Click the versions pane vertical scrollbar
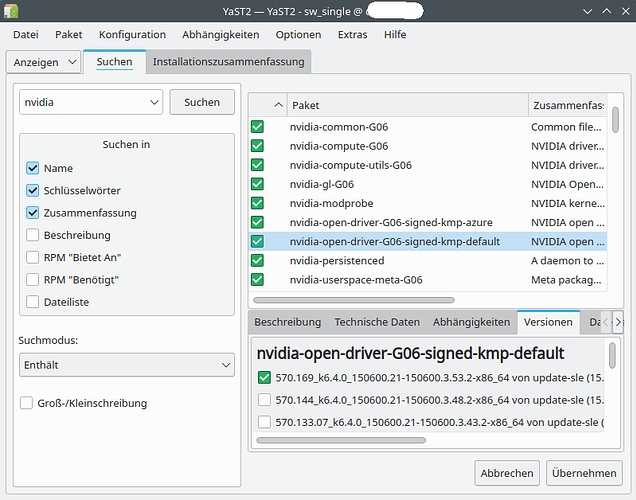636x500 pixels. coord(612,355)
